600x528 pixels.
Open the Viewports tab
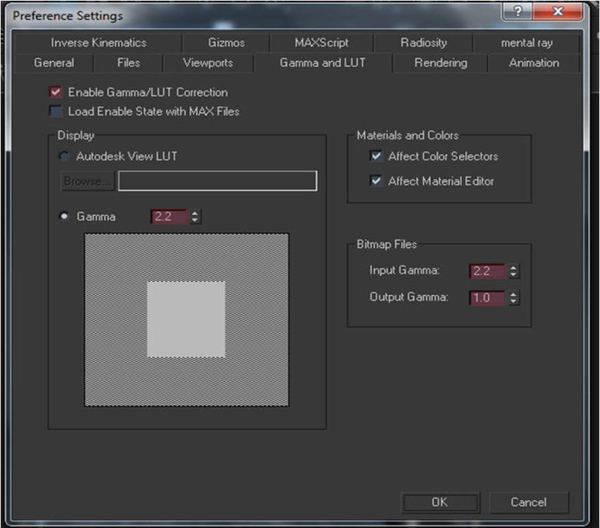[x=208, y=63]
